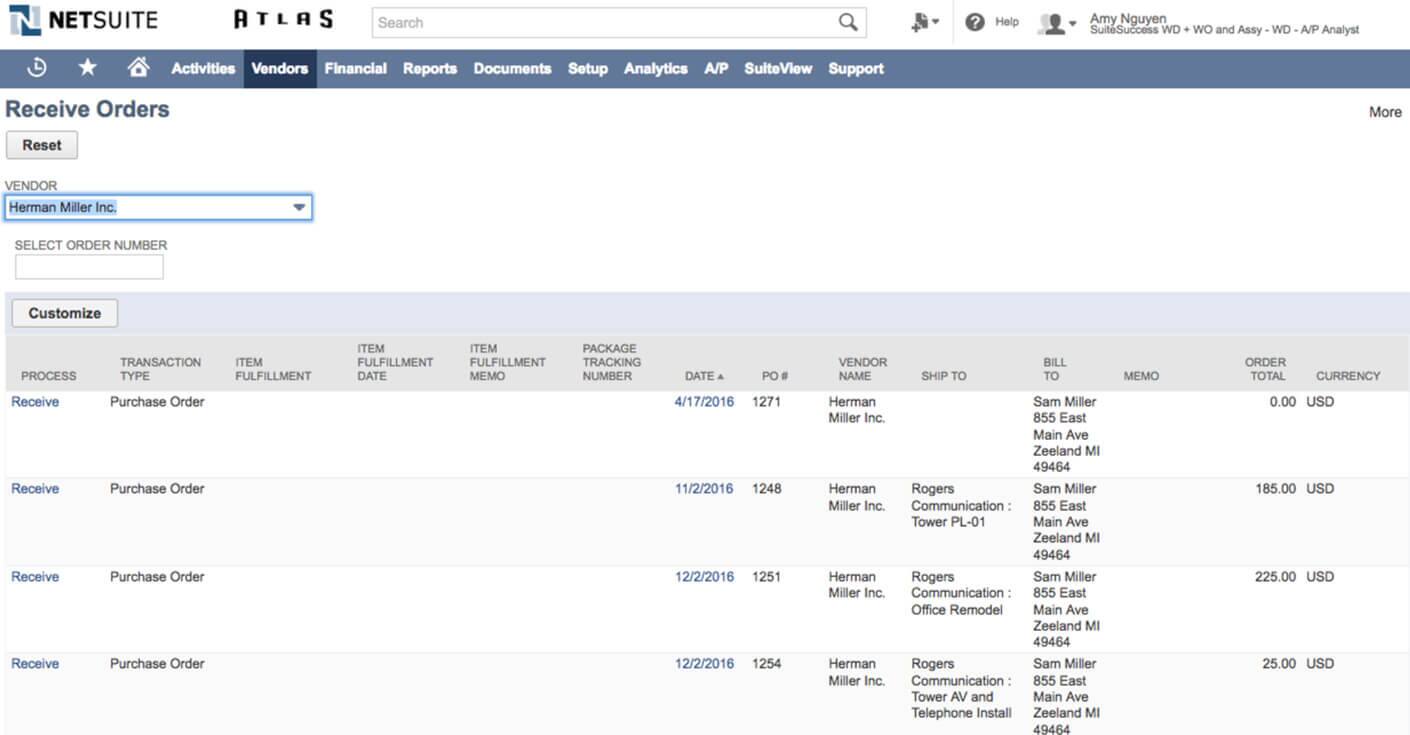The height and width of the screenshot is (735, 1410).
Task: Select the 225.00 order total cell
Action: pos(1275,576)
